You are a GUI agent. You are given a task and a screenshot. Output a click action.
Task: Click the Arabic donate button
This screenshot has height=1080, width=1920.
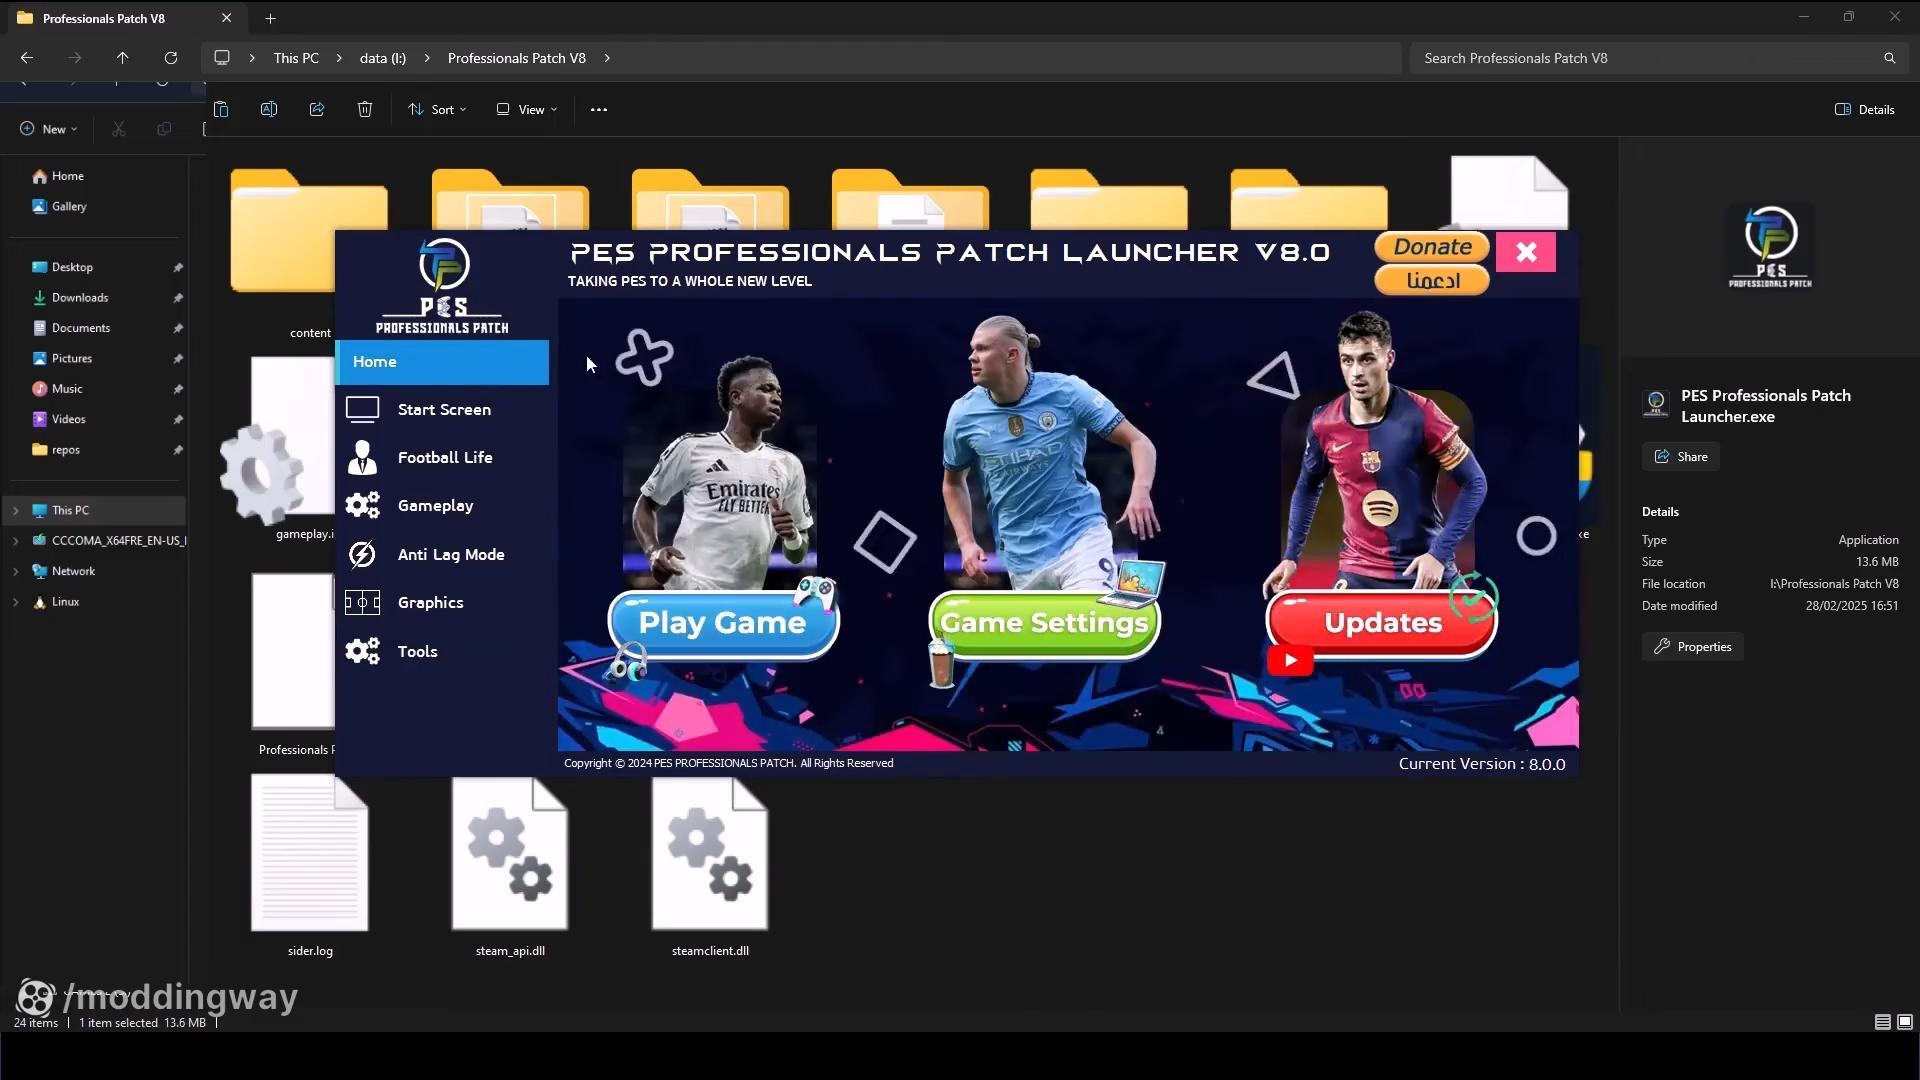coord(1432,281)
